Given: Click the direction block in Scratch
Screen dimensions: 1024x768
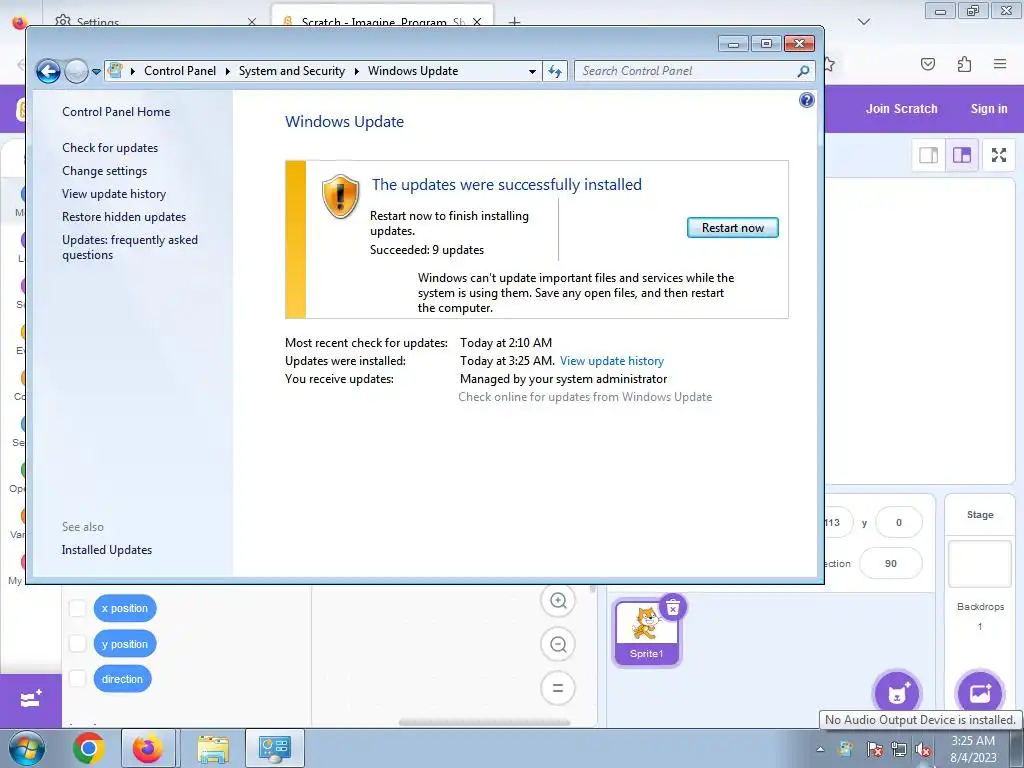Looking at the screenshot, I should tap(122, 679).
